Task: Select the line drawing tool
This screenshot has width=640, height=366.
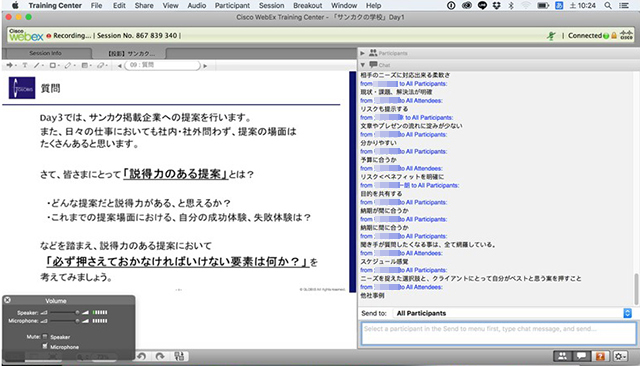Action: pos(37,65)
